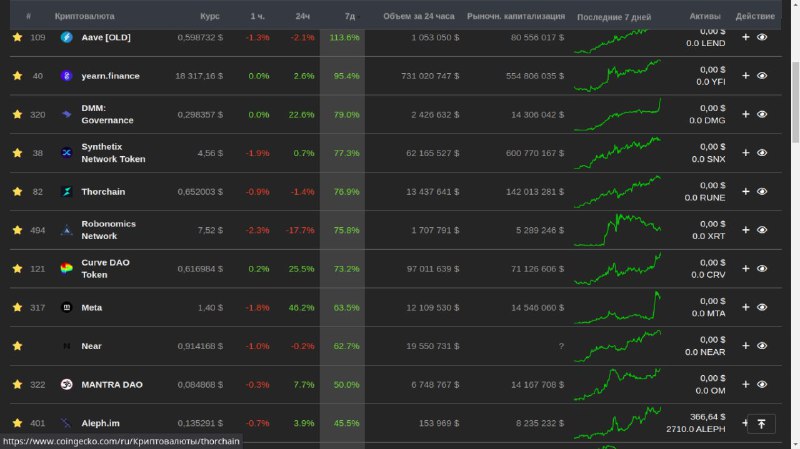Image resolution: width=800 pixels, height=449 pixels.
Task: Sort by the Курс price column
Action: 210,16
